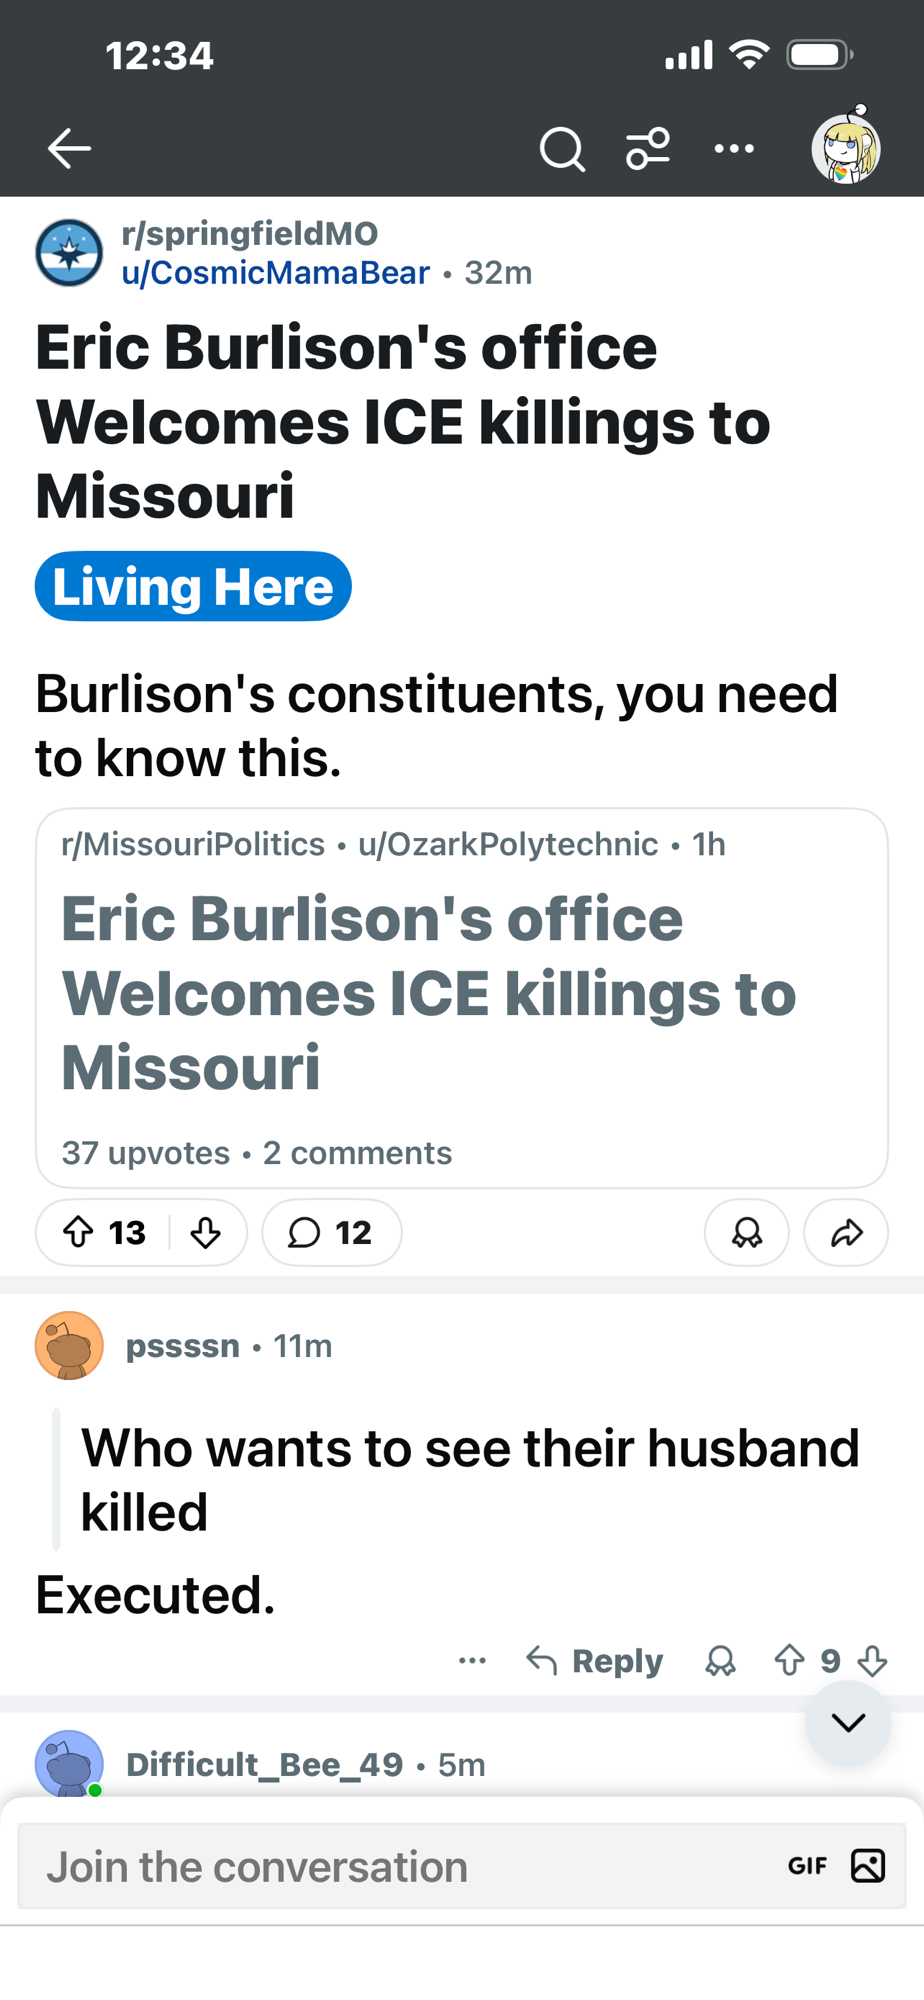Image resolution: width=924 pixels, height=2000 pixels.
Task: Open the search icon
Action: click(562, 150)
